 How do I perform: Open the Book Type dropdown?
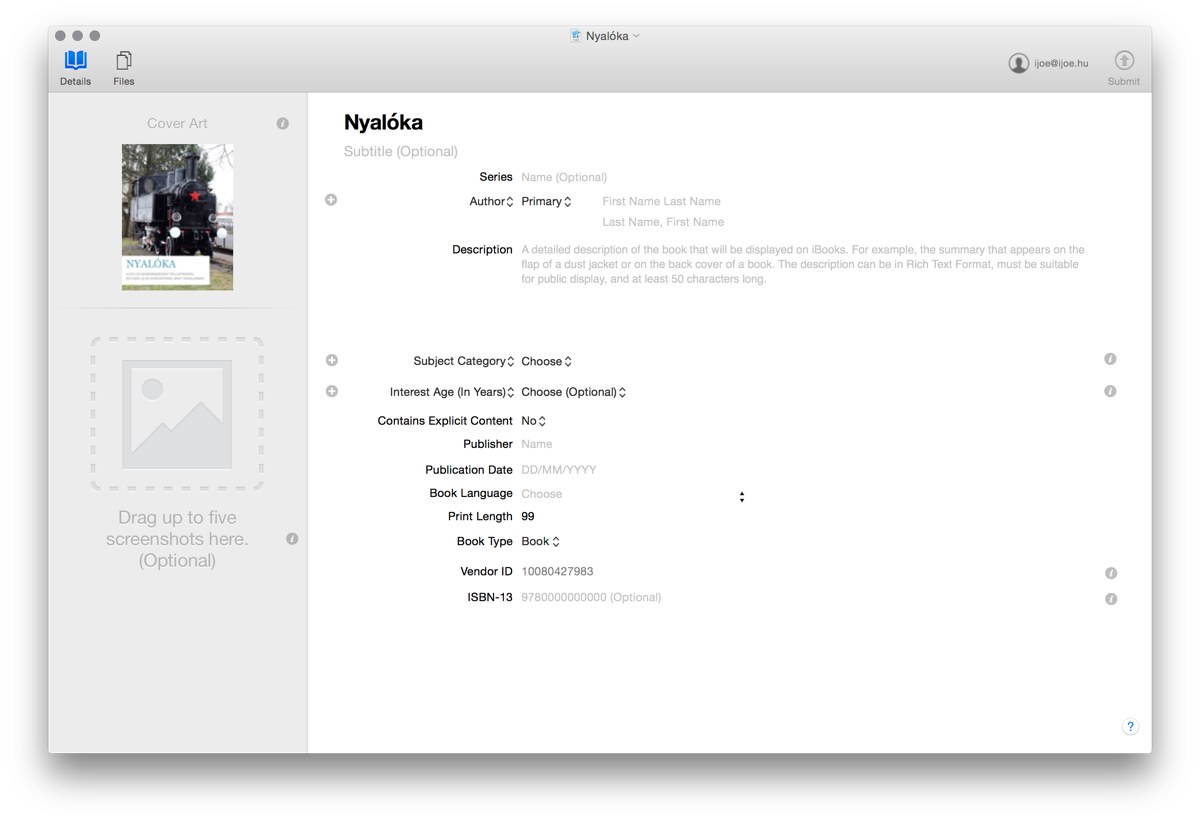click(x=540, y=541)
